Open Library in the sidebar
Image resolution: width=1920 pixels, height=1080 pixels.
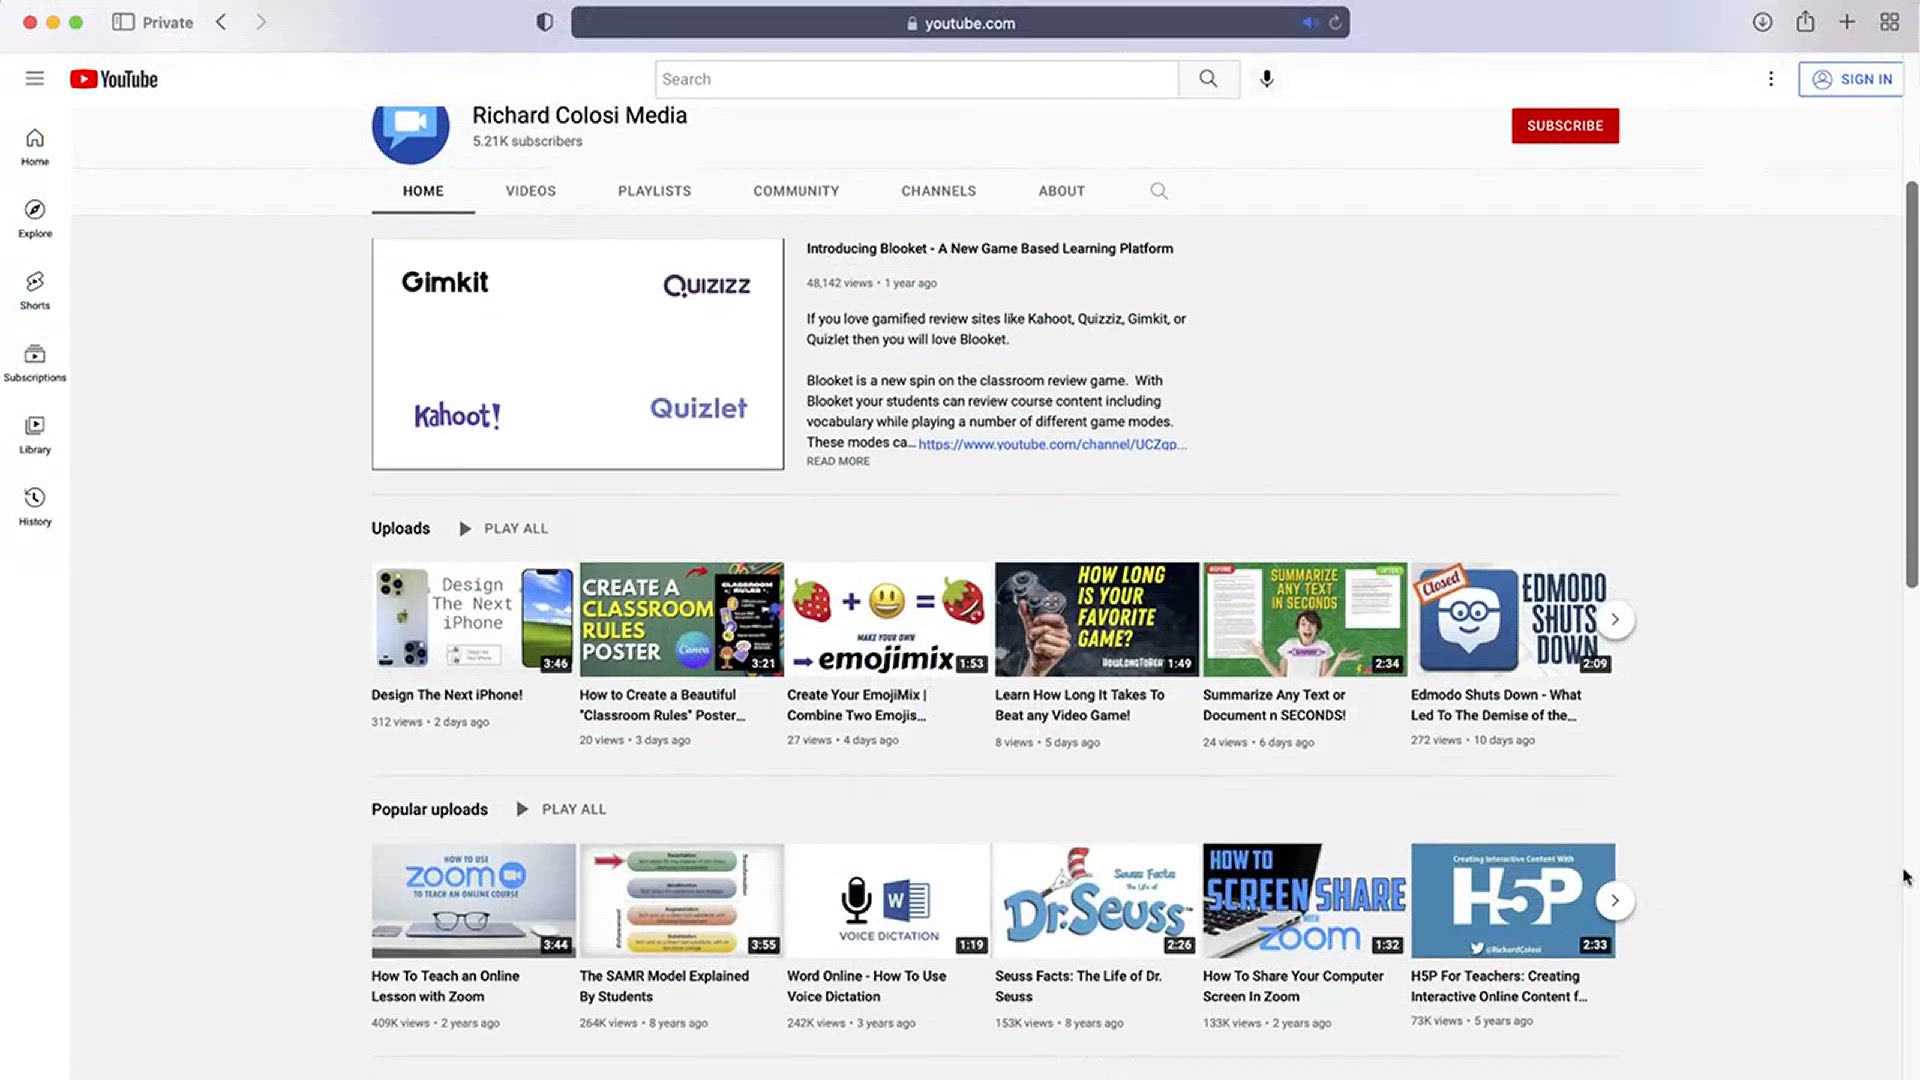point(35,434)
